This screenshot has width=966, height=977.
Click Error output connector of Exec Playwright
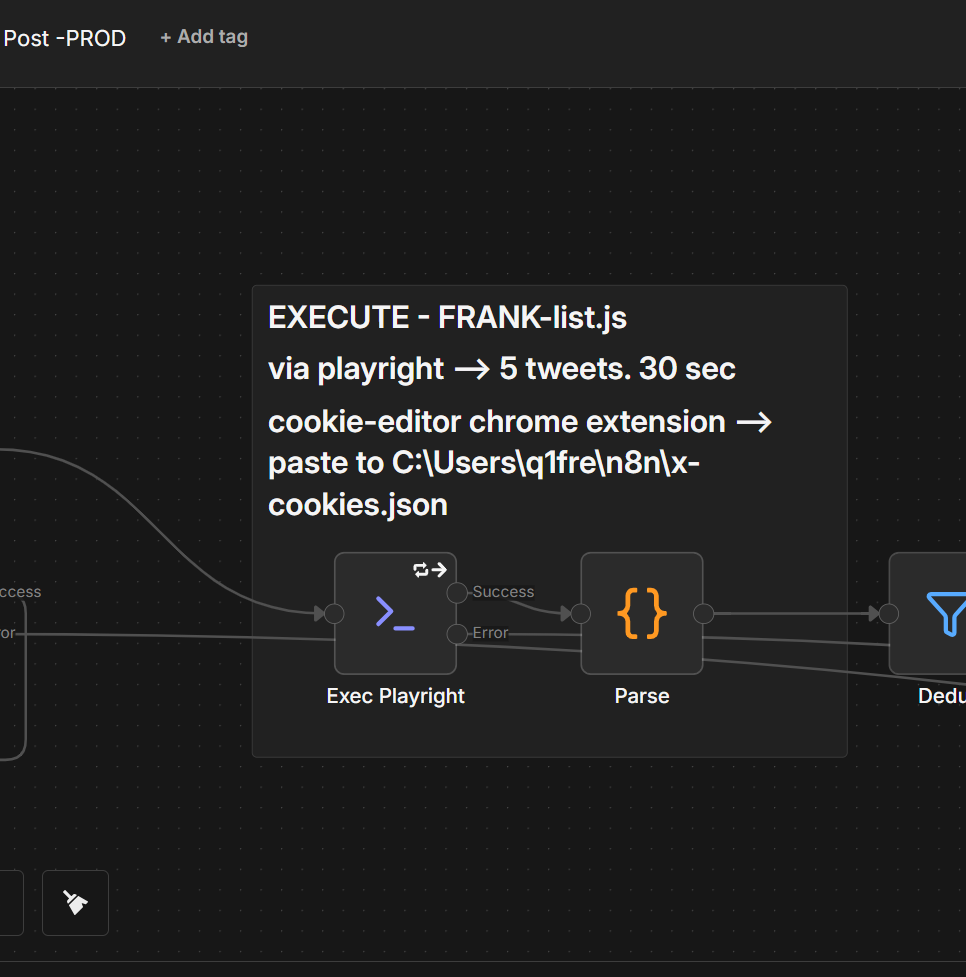[457, 633]
